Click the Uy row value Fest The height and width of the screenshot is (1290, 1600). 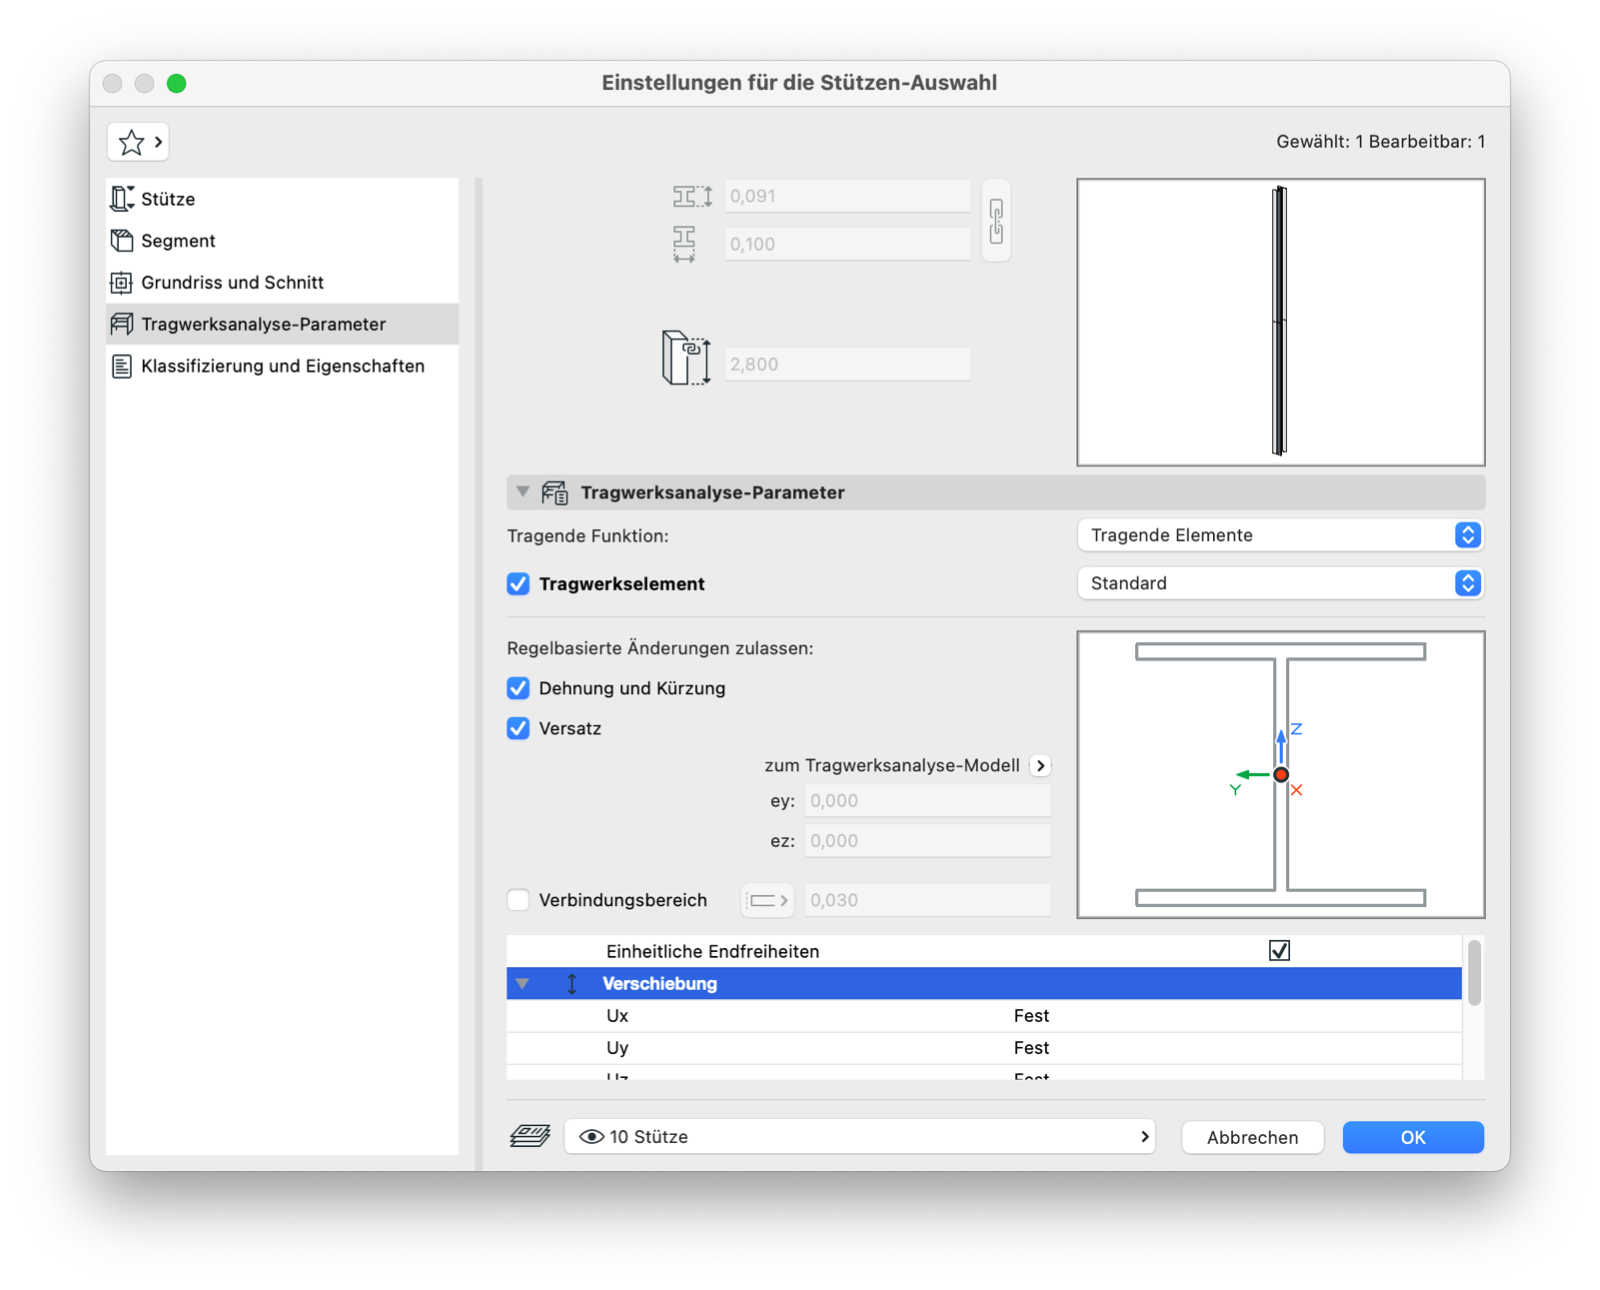tap(1031, 1048)
